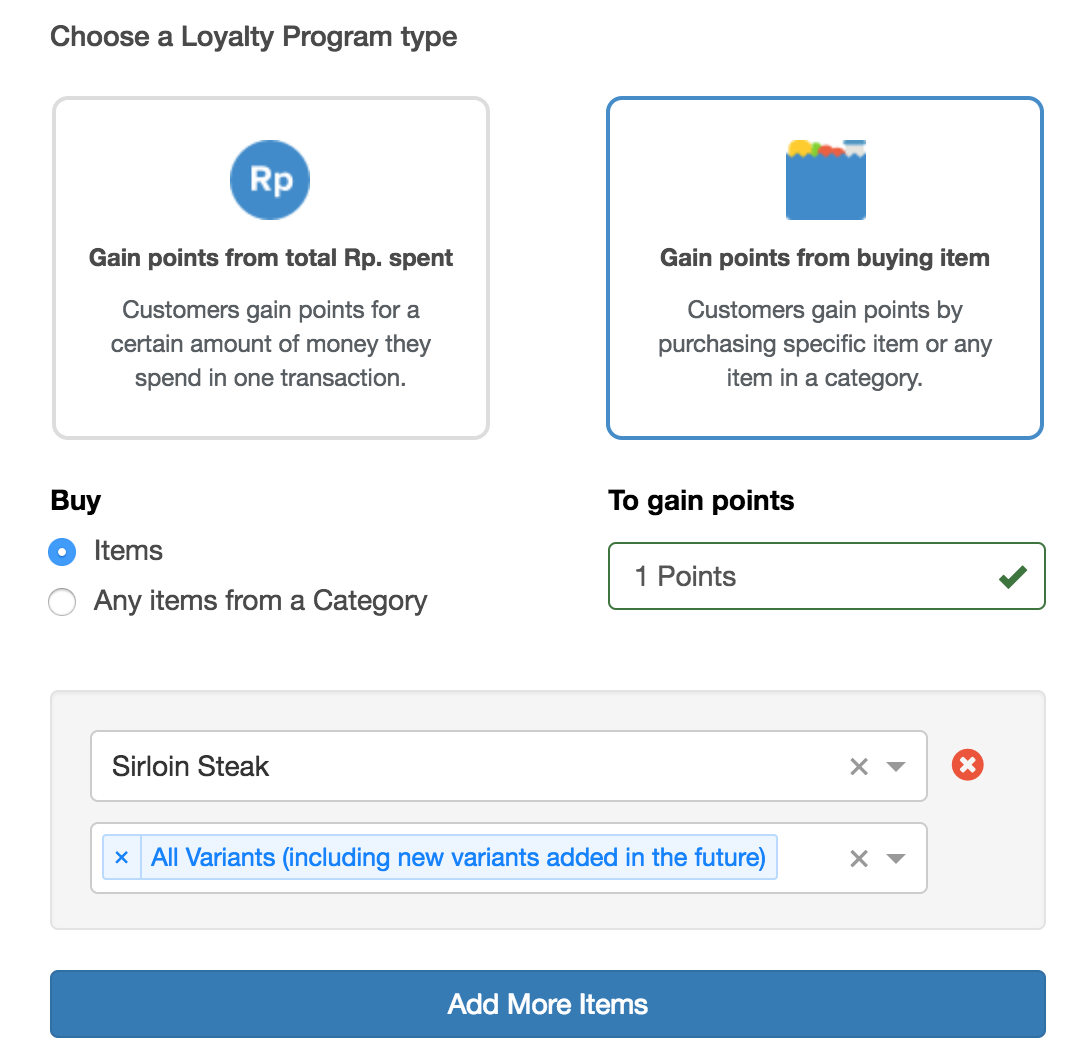Remove the Sirloin Steak row with red delete icon
1086x1058 pixels.
click(x=966, y=765)
